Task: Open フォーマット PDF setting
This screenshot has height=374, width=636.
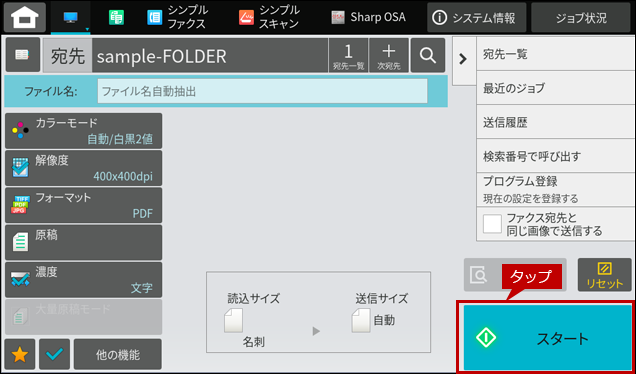Action: pyautogui.click(x=84, y=205)
